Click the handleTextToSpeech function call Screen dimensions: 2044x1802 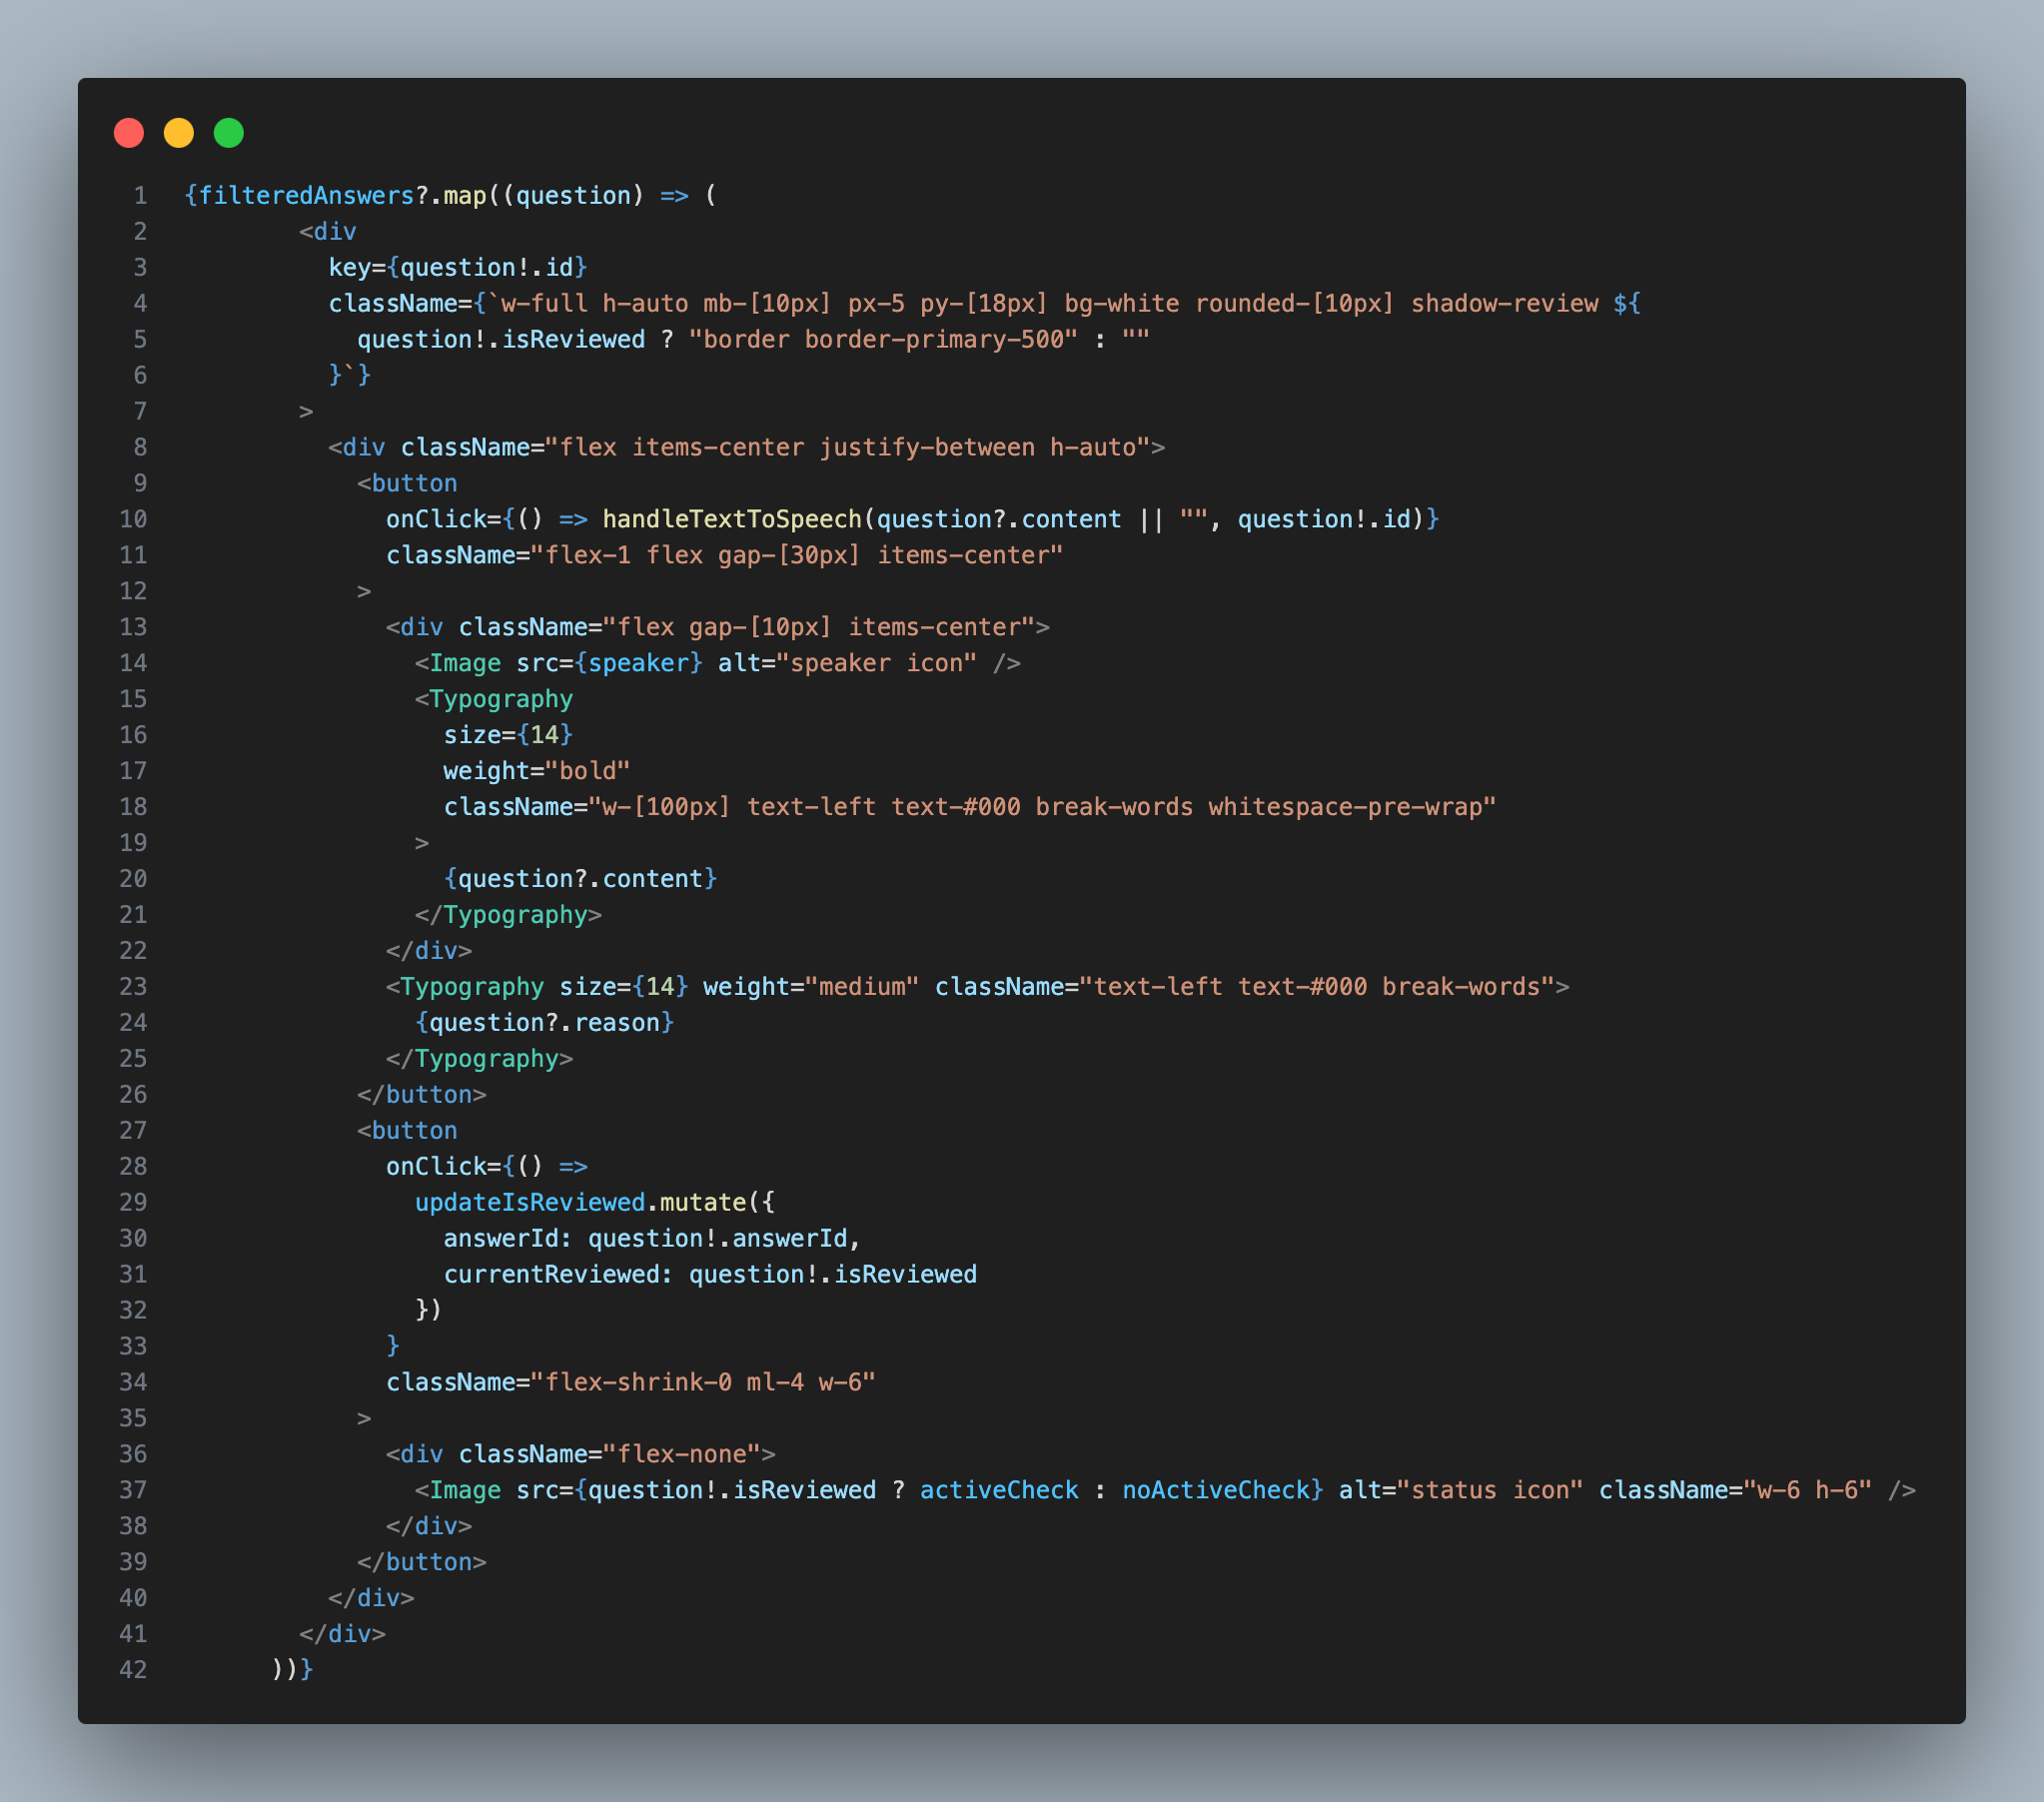click(731, 519)
